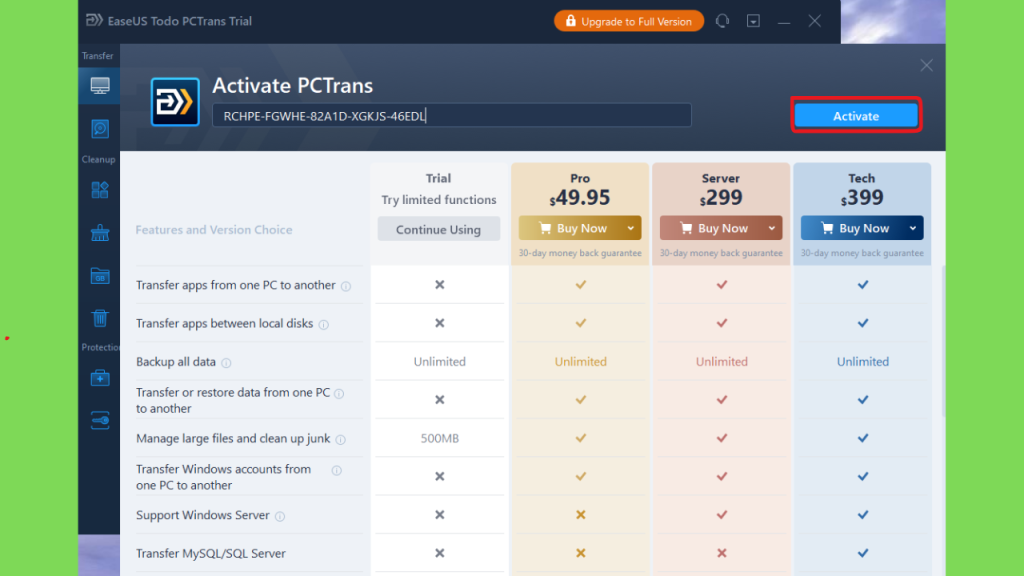The width and height of the screenshot is (1024, 576).
Task: Click the product key sidebar icon
Action: [100, 421]
